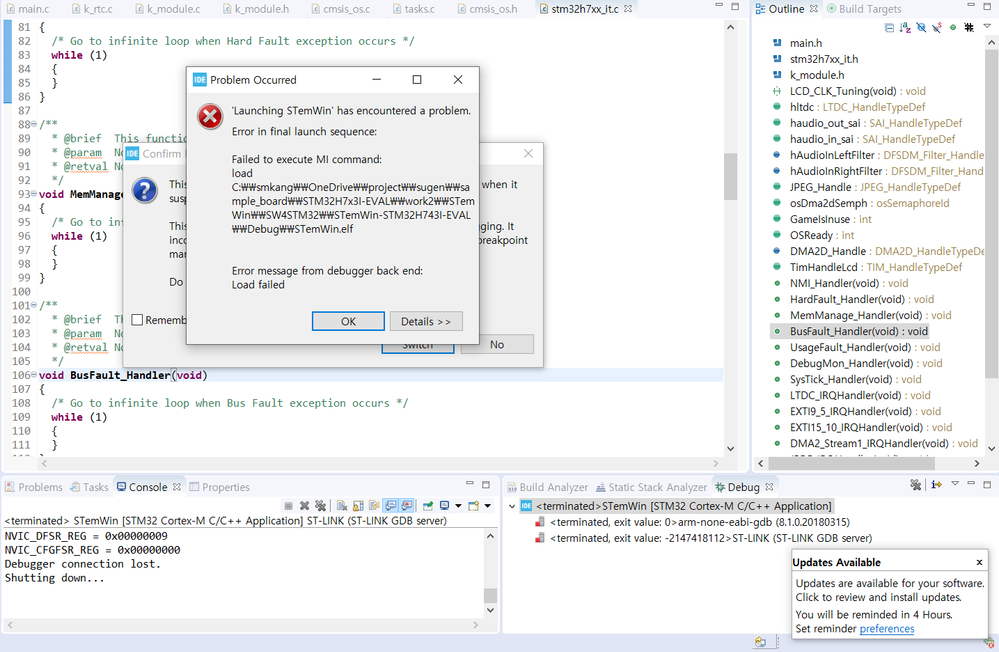Minimize the editor area using its toolbar icon
The image size is (999, 652).
(x=719, y=6)
